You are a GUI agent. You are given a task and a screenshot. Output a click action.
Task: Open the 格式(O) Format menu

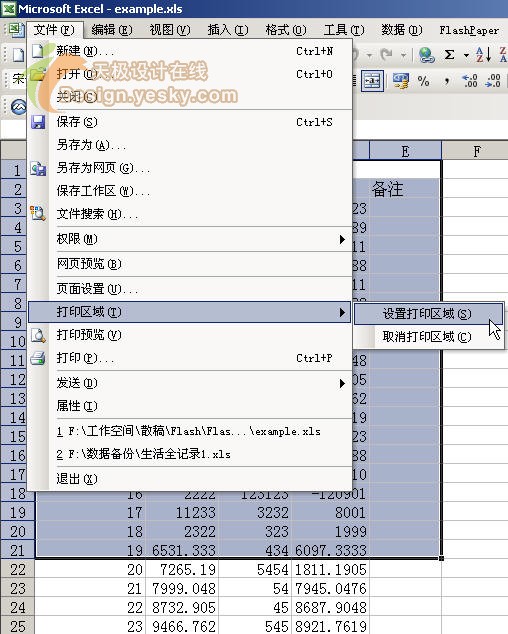click(x=286, y=30)
